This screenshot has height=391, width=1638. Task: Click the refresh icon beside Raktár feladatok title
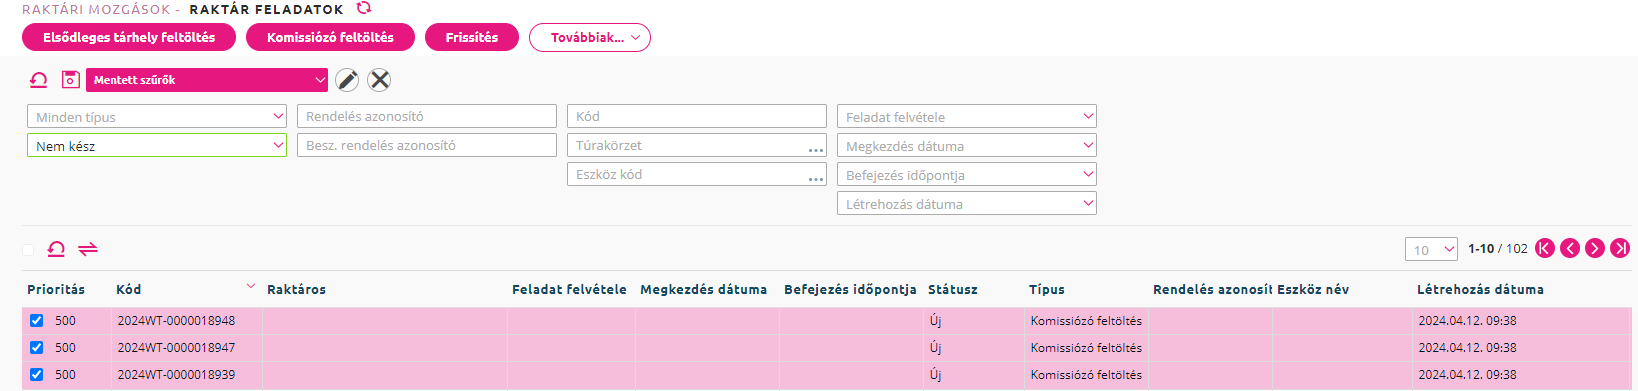(x=364, y=8)
